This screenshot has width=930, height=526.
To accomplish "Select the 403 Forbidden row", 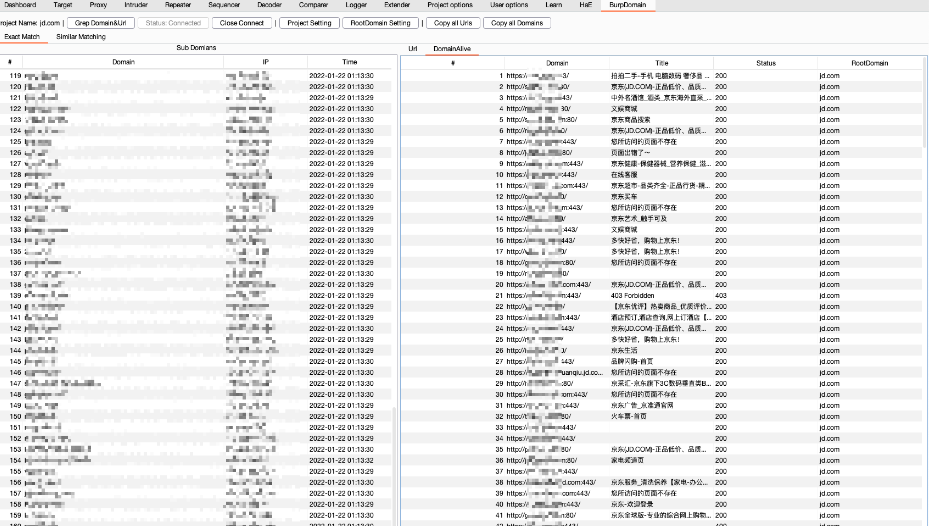I will (660, 295).
